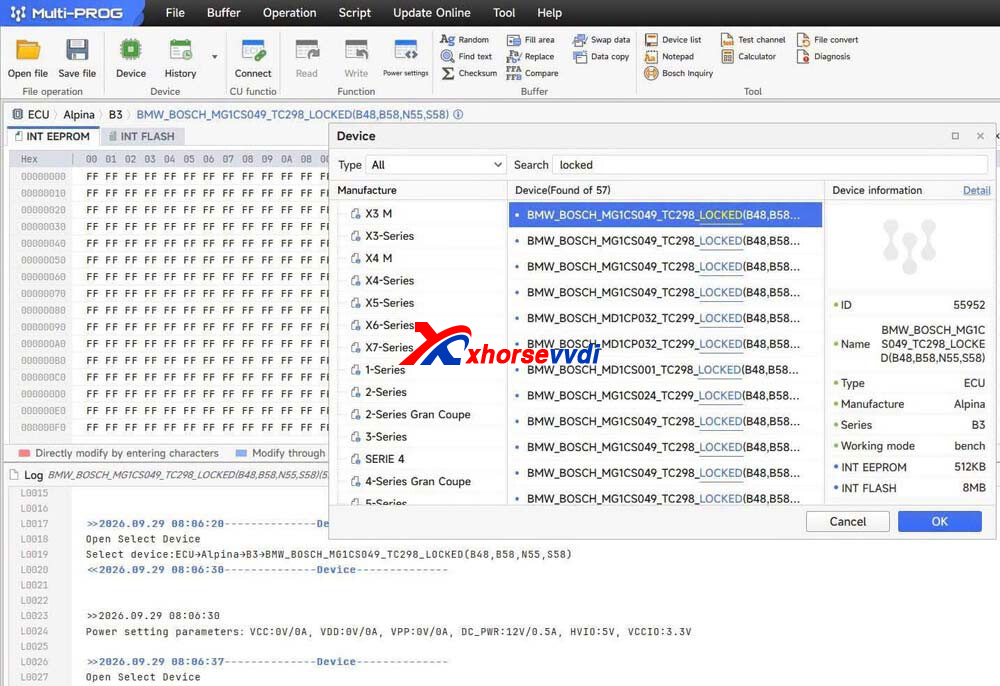1000x686 pixels.
Task: Cancel the Device dialog
Action: pyautogui.click(x=848, y=522)
